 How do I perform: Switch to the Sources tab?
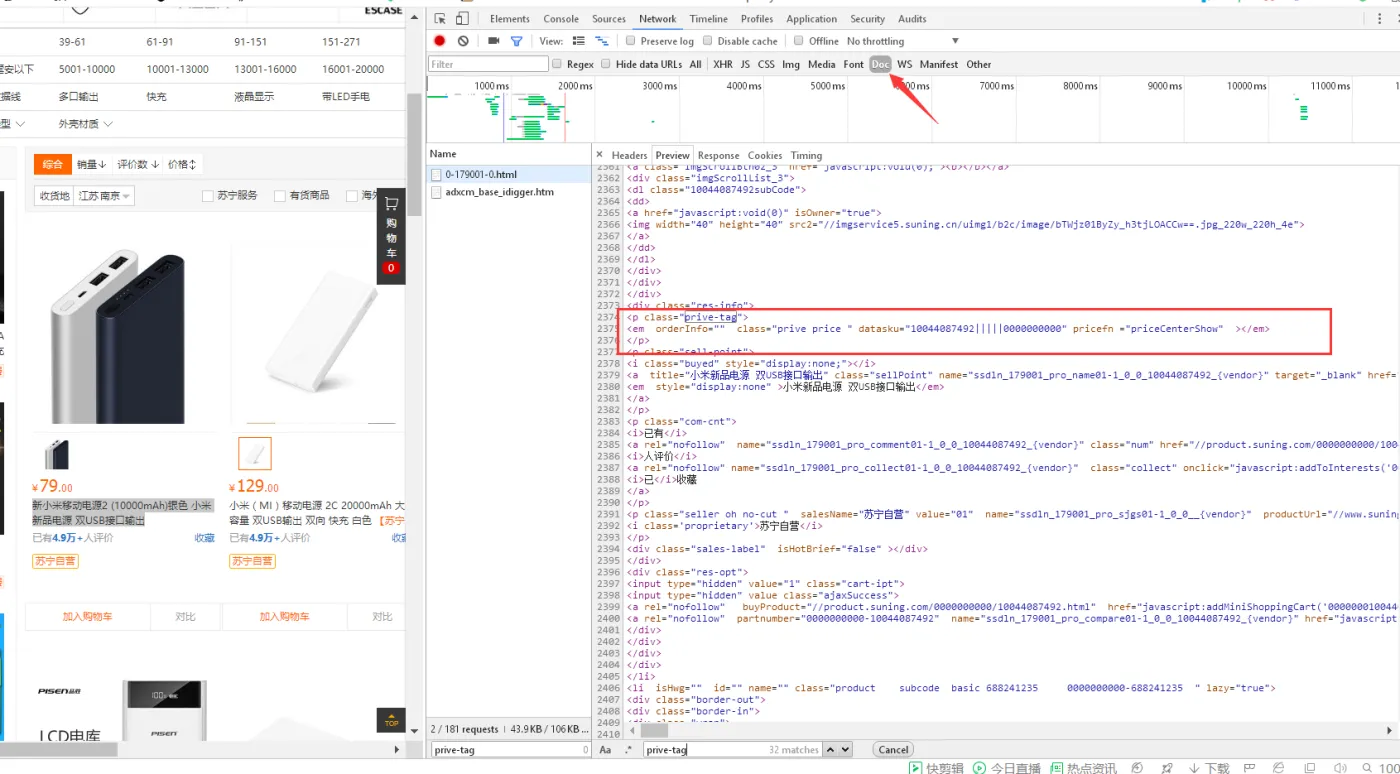(x=609, y=19)
